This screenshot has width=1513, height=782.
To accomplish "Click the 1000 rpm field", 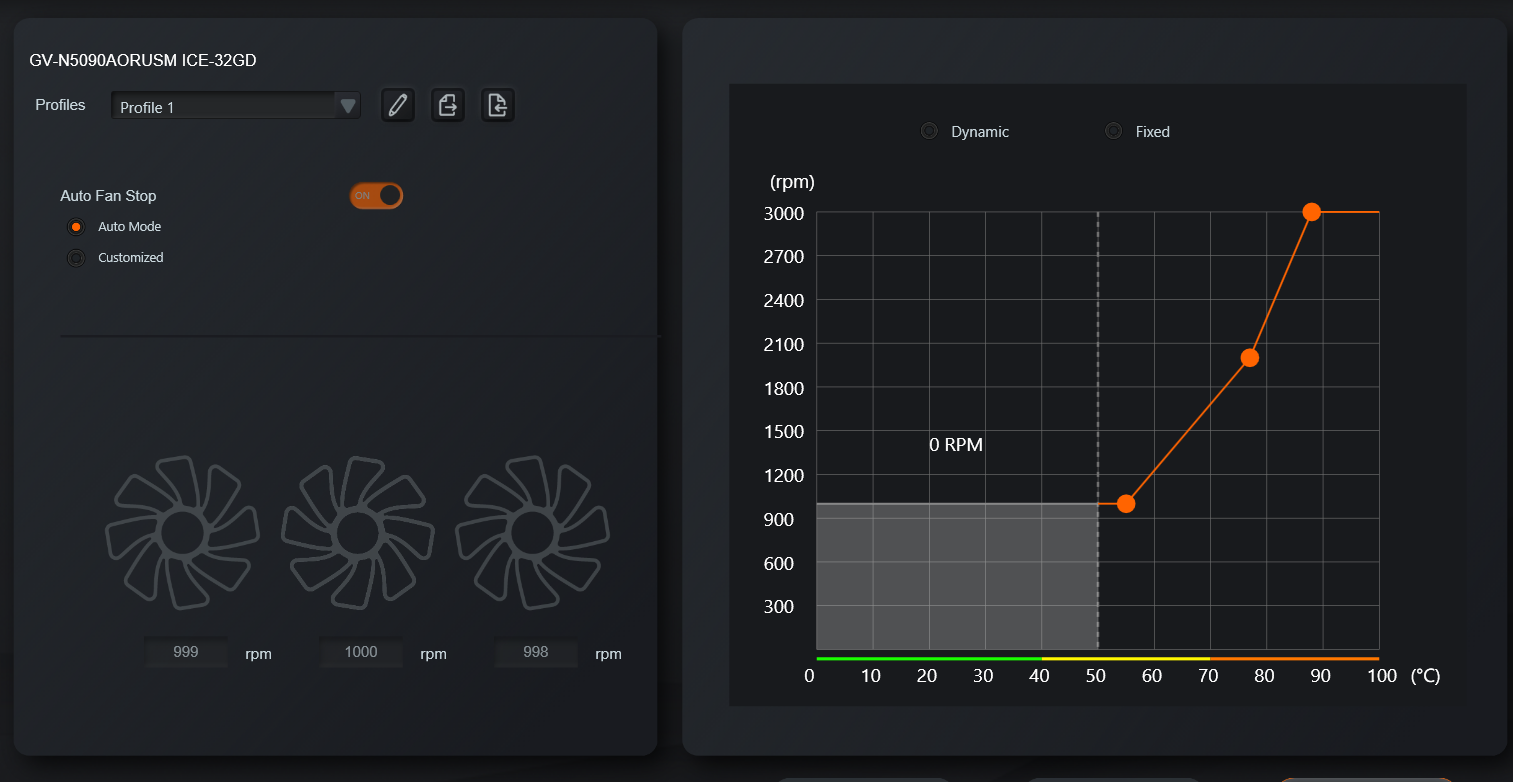I will click(x=361, y=652).
